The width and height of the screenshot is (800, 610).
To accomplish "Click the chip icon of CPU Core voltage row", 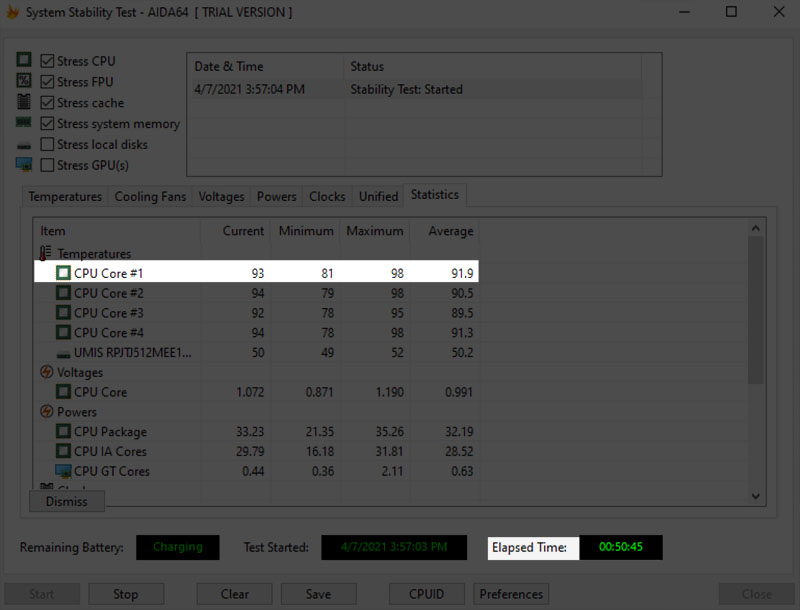I will [x=63, y=392].
